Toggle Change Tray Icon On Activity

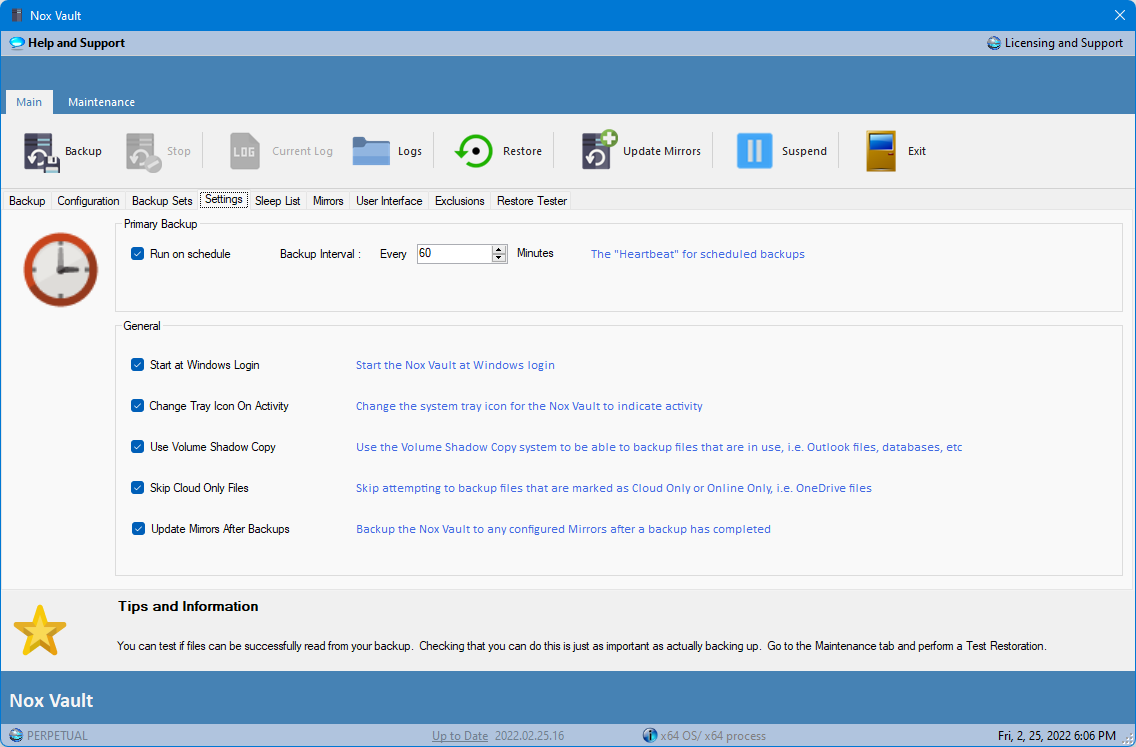pyautogui.click(x=138, y=406)
